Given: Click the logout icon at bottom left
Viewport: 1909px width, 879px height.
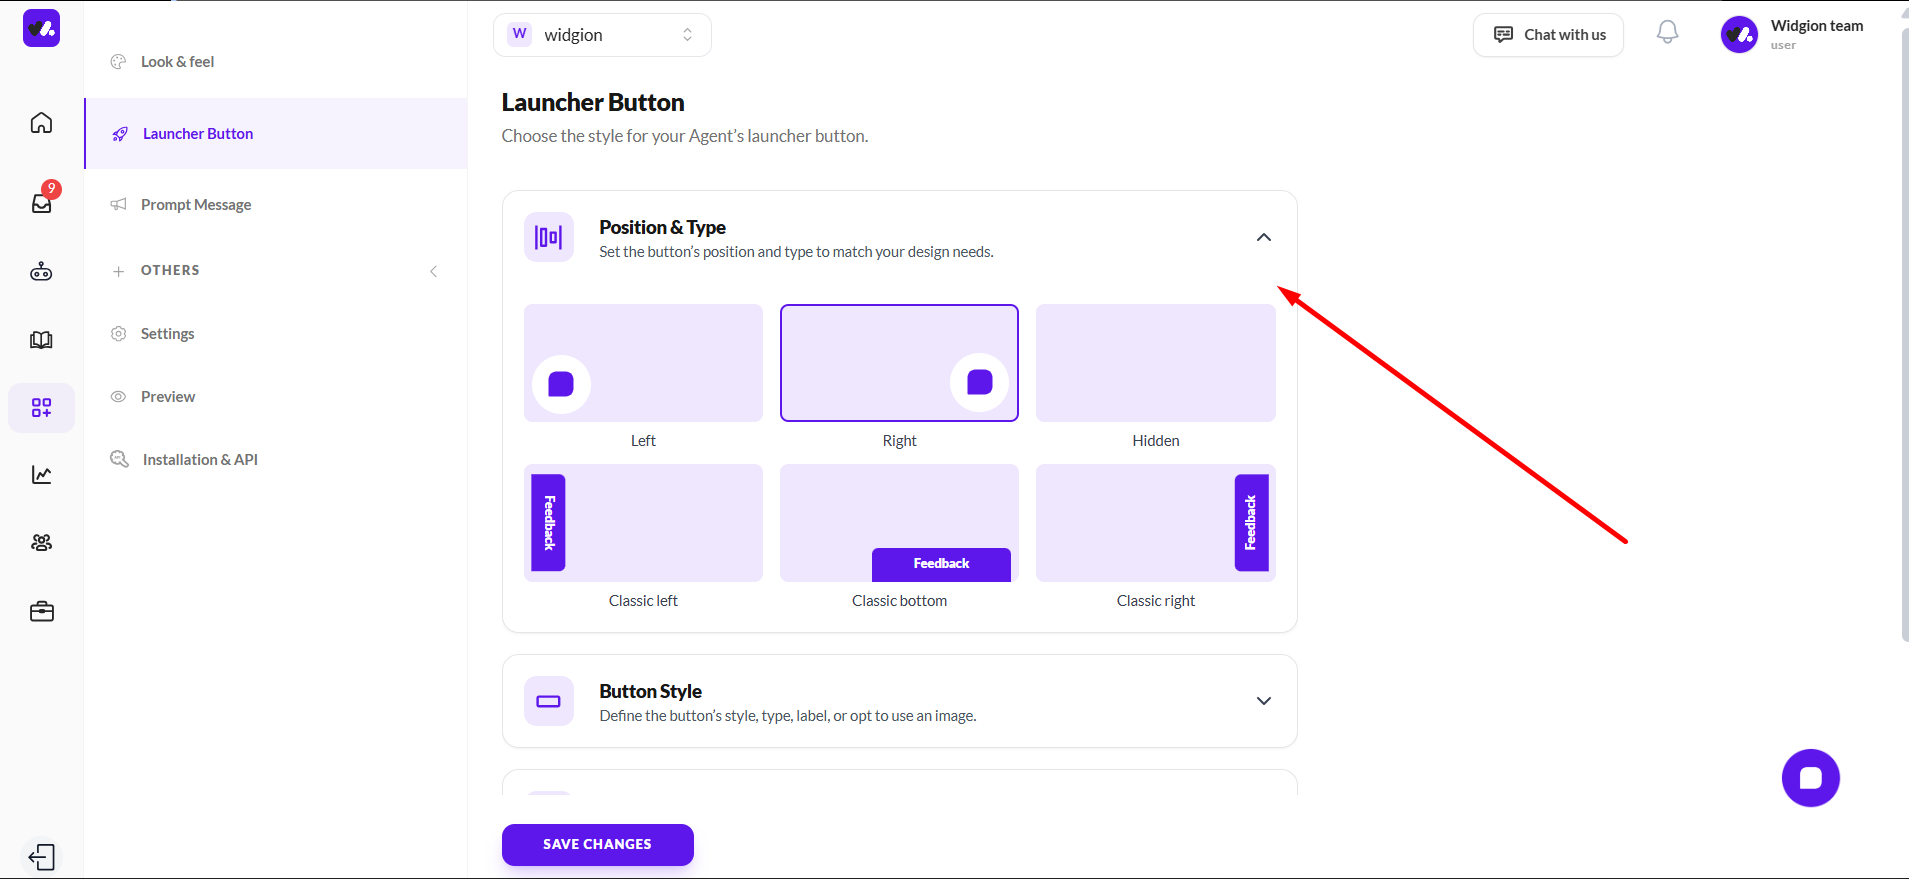Looking at the screenshot, I should (x=42, y=857).
